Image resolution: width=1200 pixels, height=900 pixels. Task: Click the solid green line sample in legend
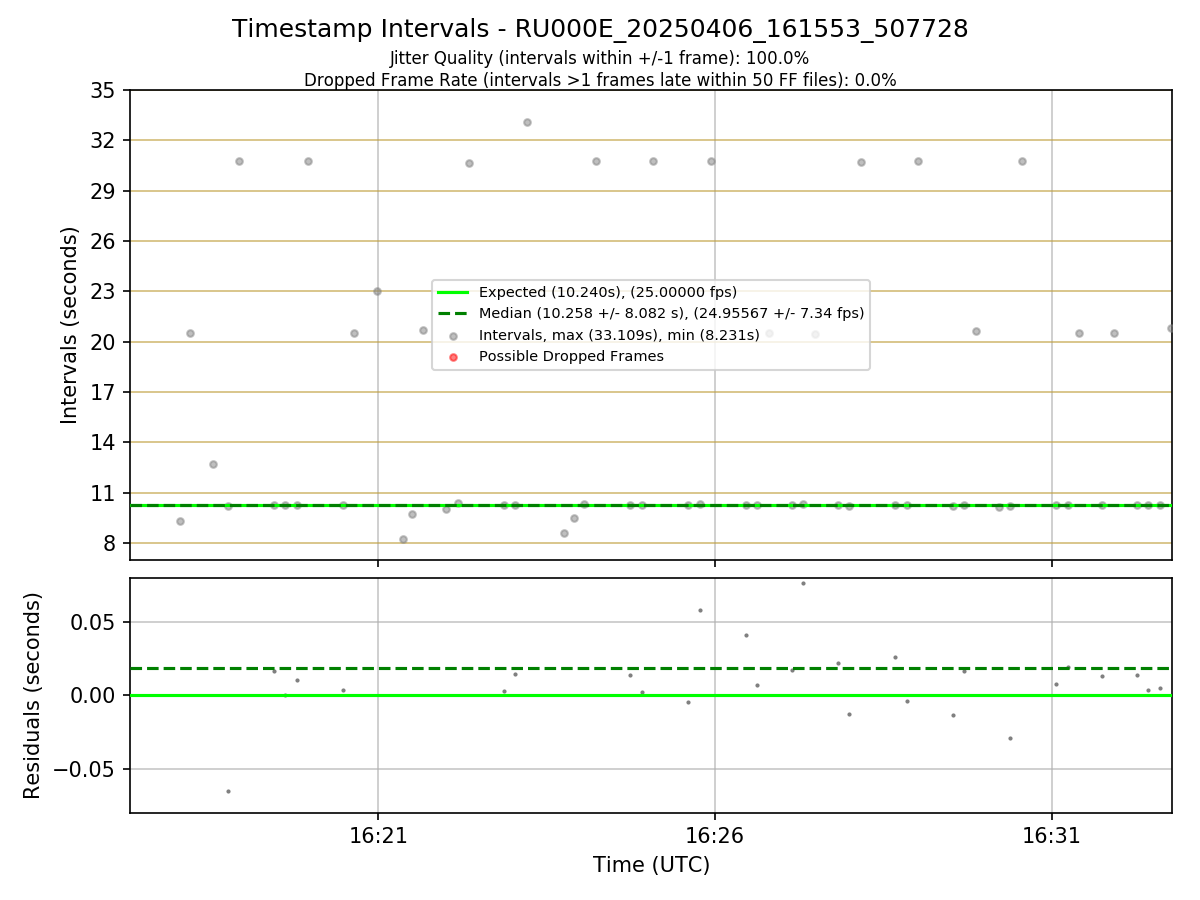pos(453,293)
